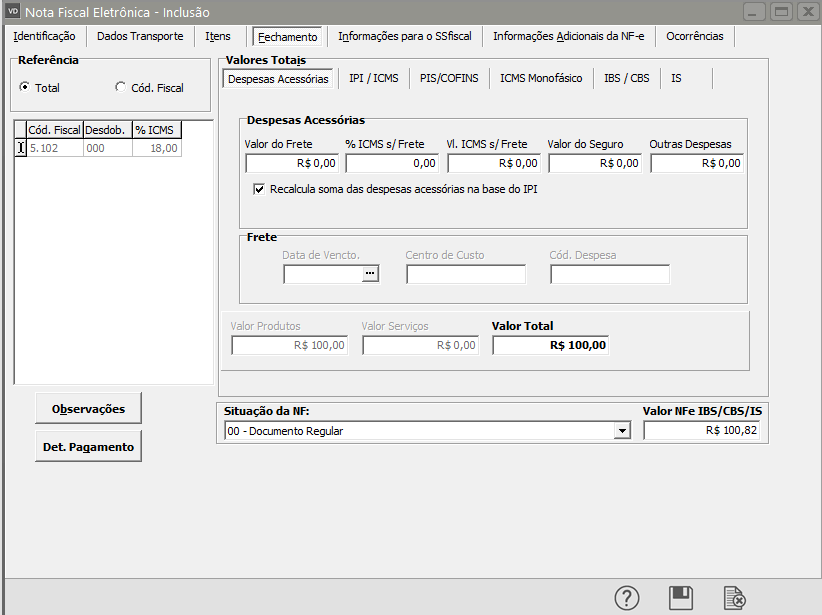Click the cancel document icon

point(735,598)
